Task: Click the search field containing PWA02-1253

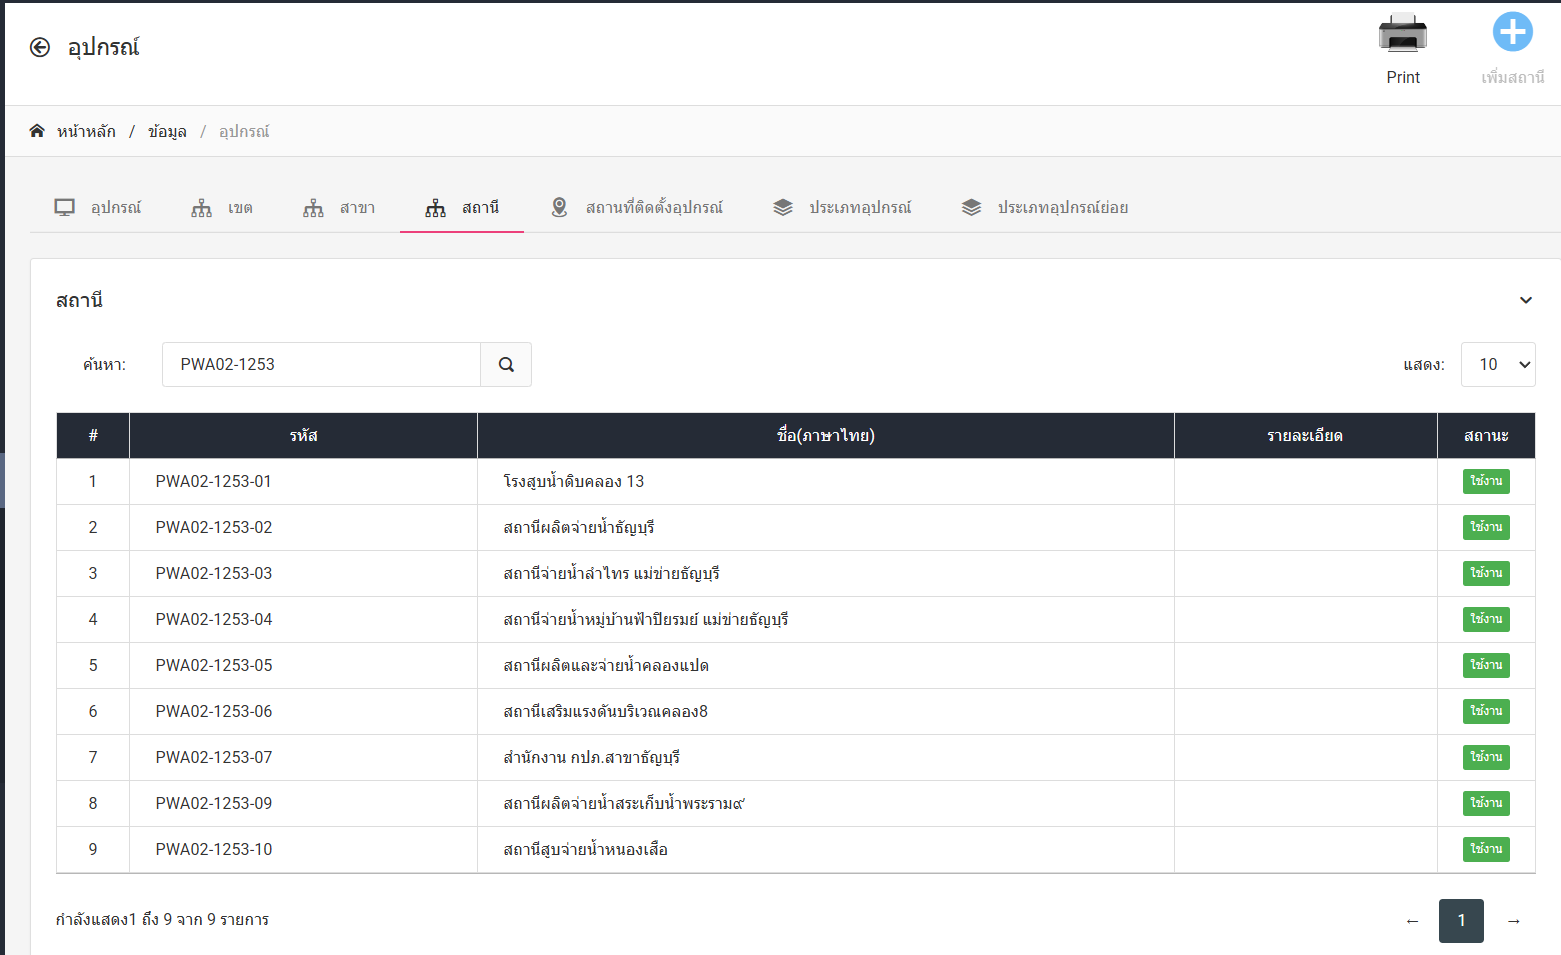Action: [321, 365]
